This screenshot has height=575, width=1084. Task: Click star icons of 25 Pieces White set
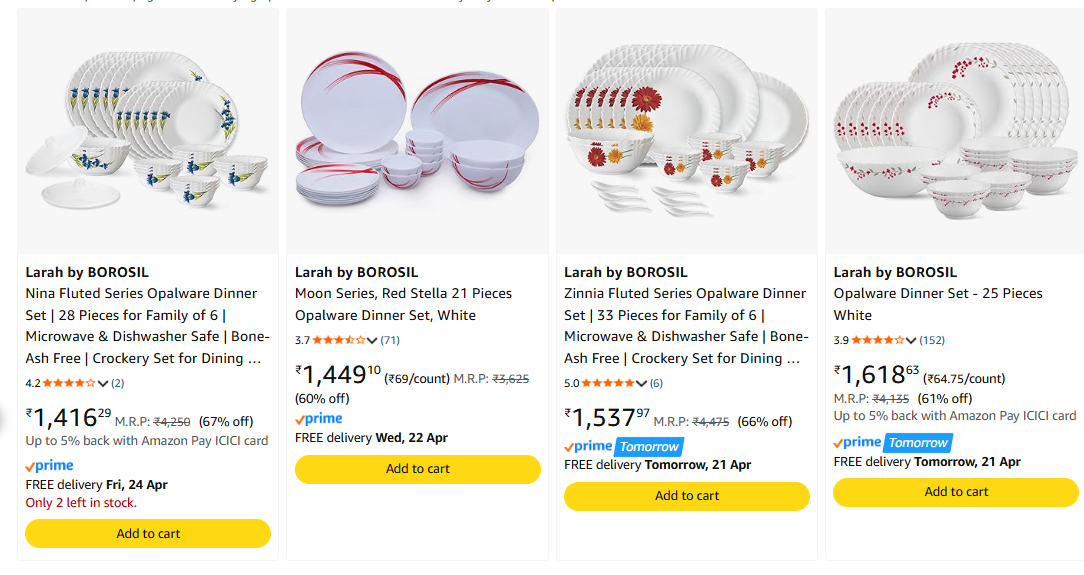tap(877, 340)
